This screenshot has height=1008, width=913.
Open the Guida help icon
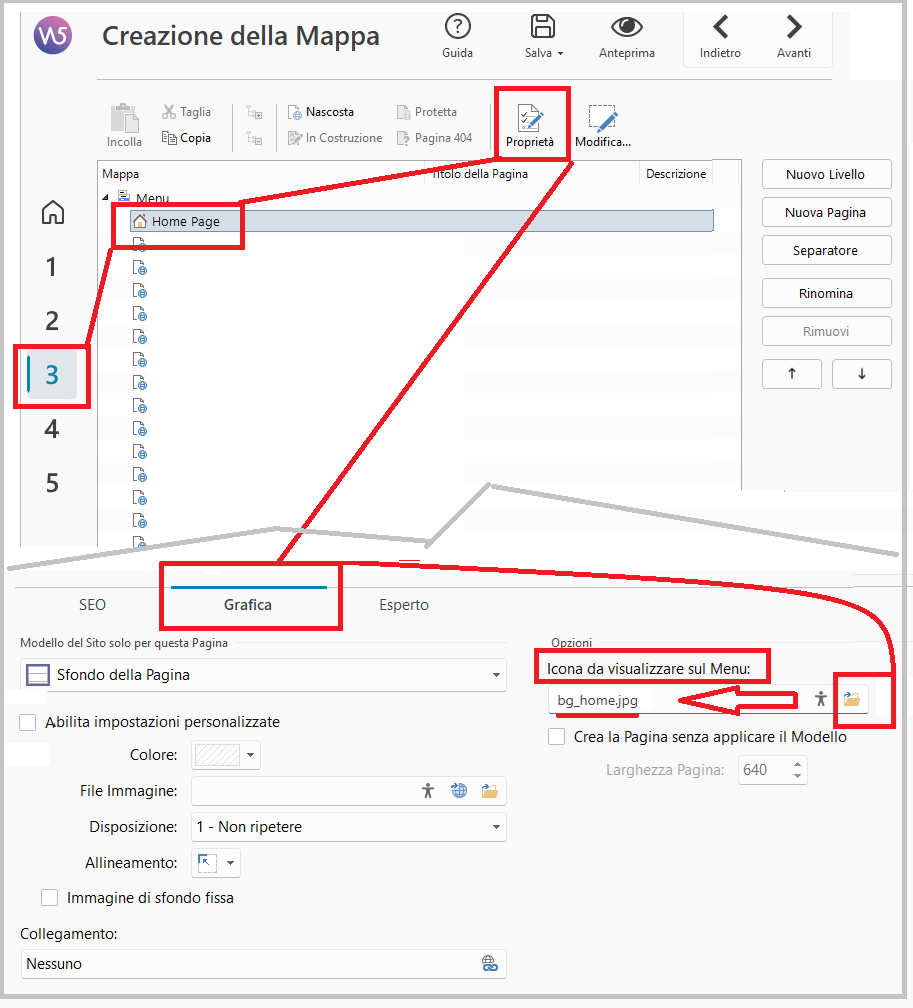[x=457, y=28]
